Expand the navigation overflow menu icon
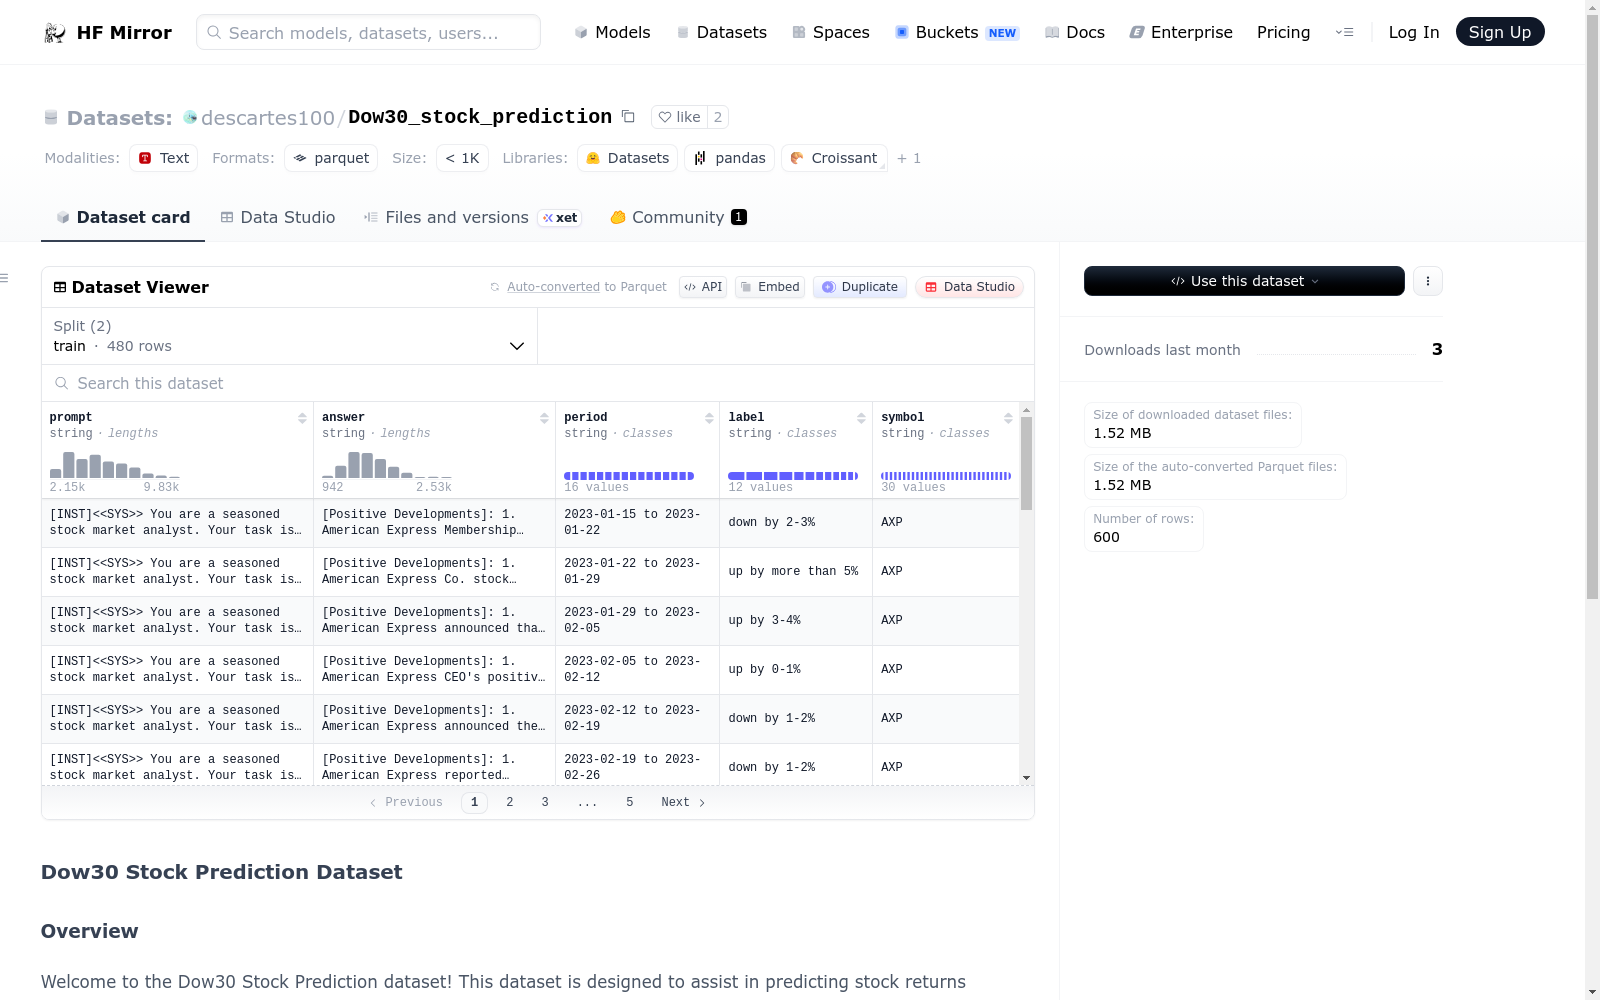Image resolution: width=1600 pixels, height=1000 pixels. [x=1345, y=32]
